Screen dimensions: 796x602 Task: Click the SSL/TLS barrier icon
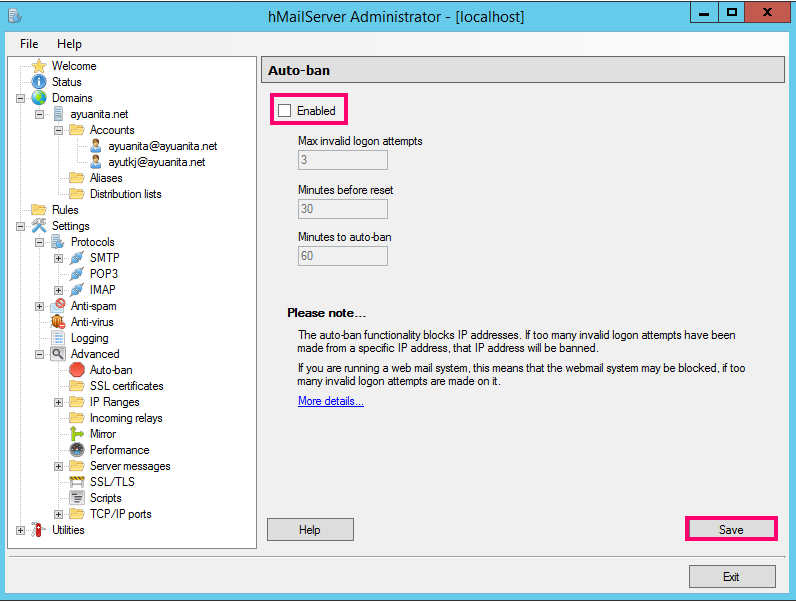click(77, 482)
